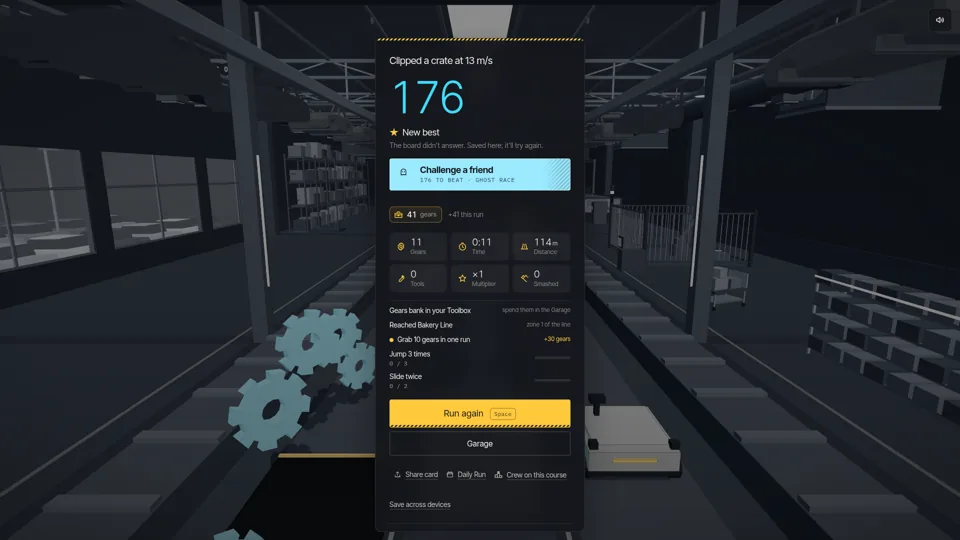Click the 'New best' label
The image size is (960, 540).
pos(421,132)
